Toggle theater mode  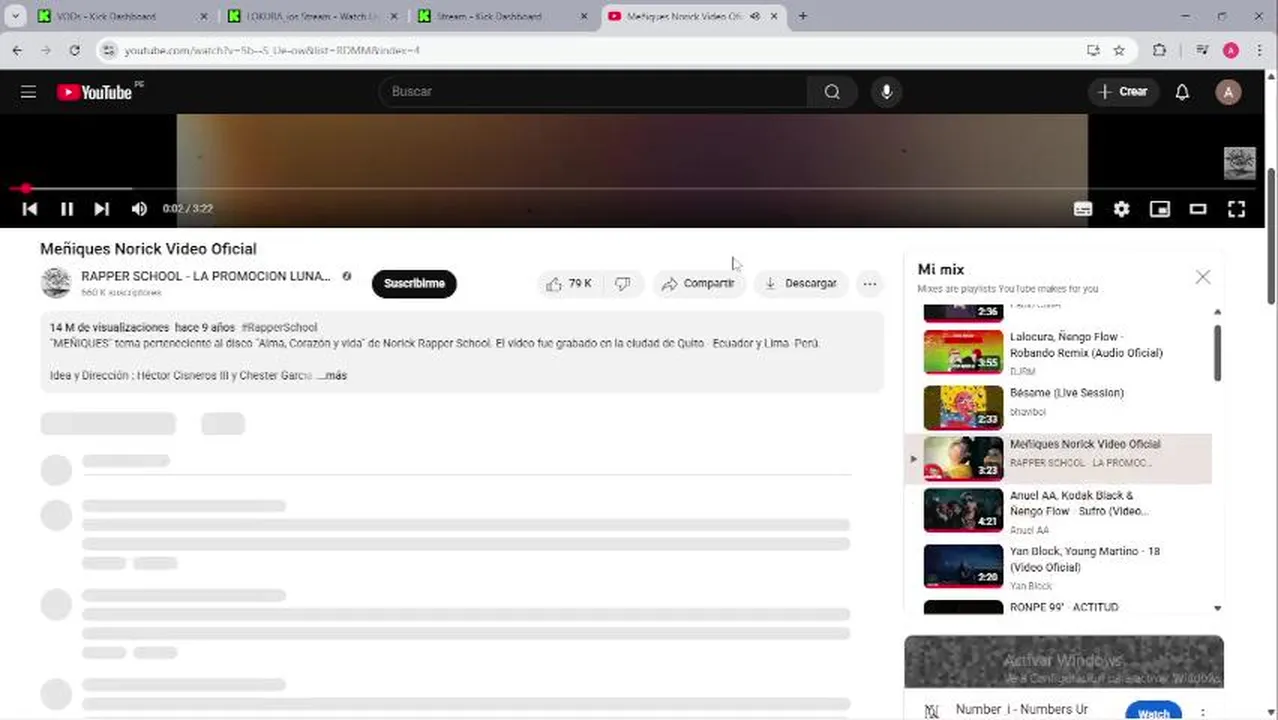(x=1198, y=209)
